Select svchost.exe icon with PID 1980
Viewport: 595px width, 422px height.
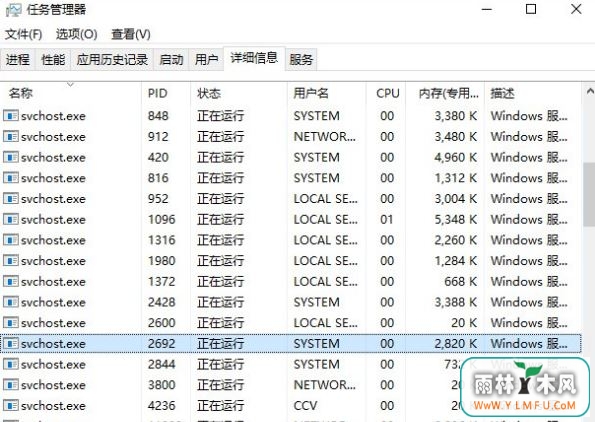pos(11,260)
